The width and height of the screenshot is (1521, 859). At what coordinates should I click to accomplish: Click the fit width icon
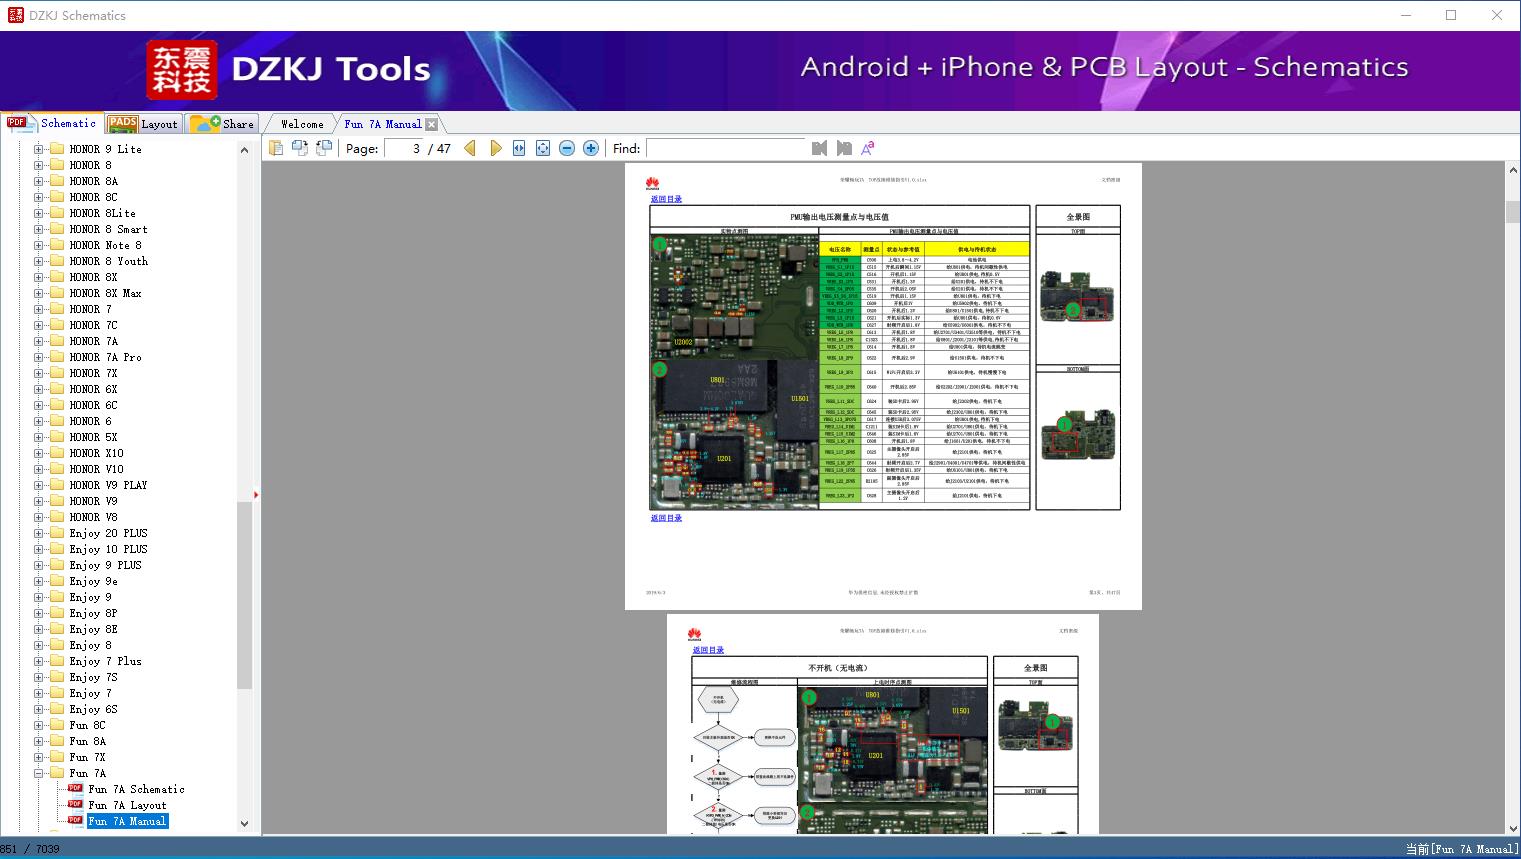[x=519, y=148]
